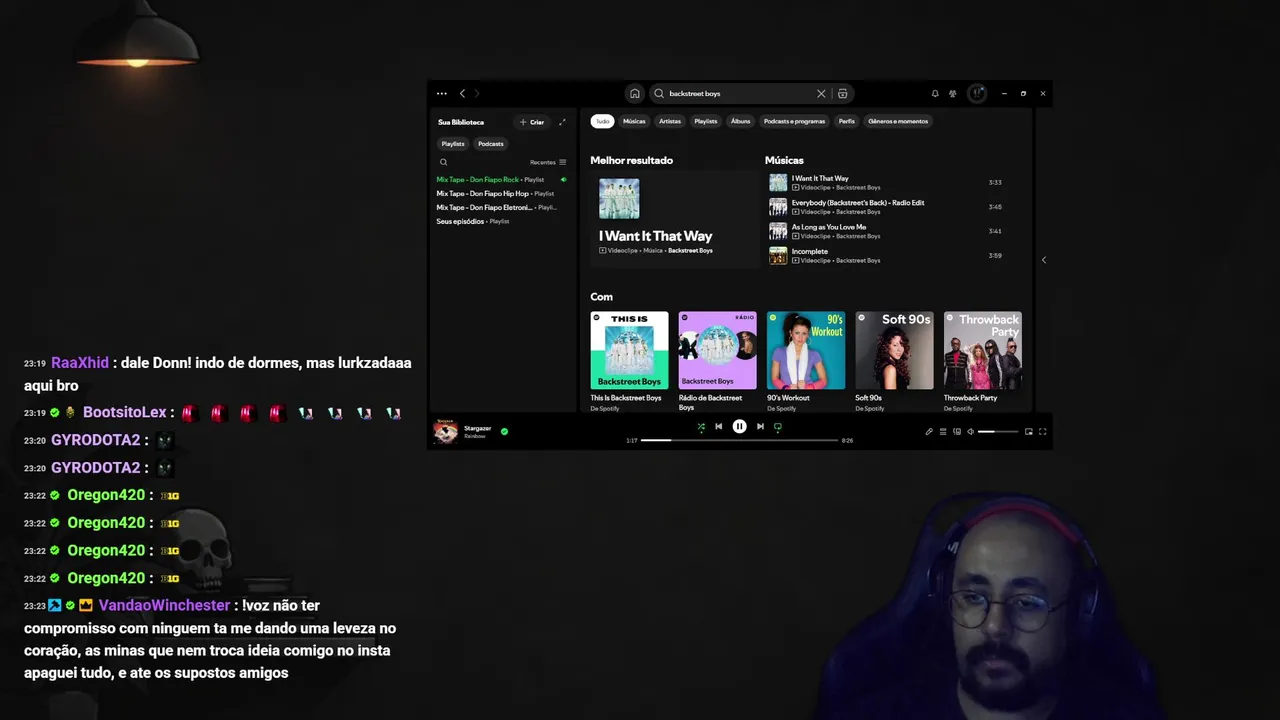The height and width of the screenshot is (720, 1280).
Task: Open the playback queue icon
Action: pyautogui.click(x=943, y=432)
